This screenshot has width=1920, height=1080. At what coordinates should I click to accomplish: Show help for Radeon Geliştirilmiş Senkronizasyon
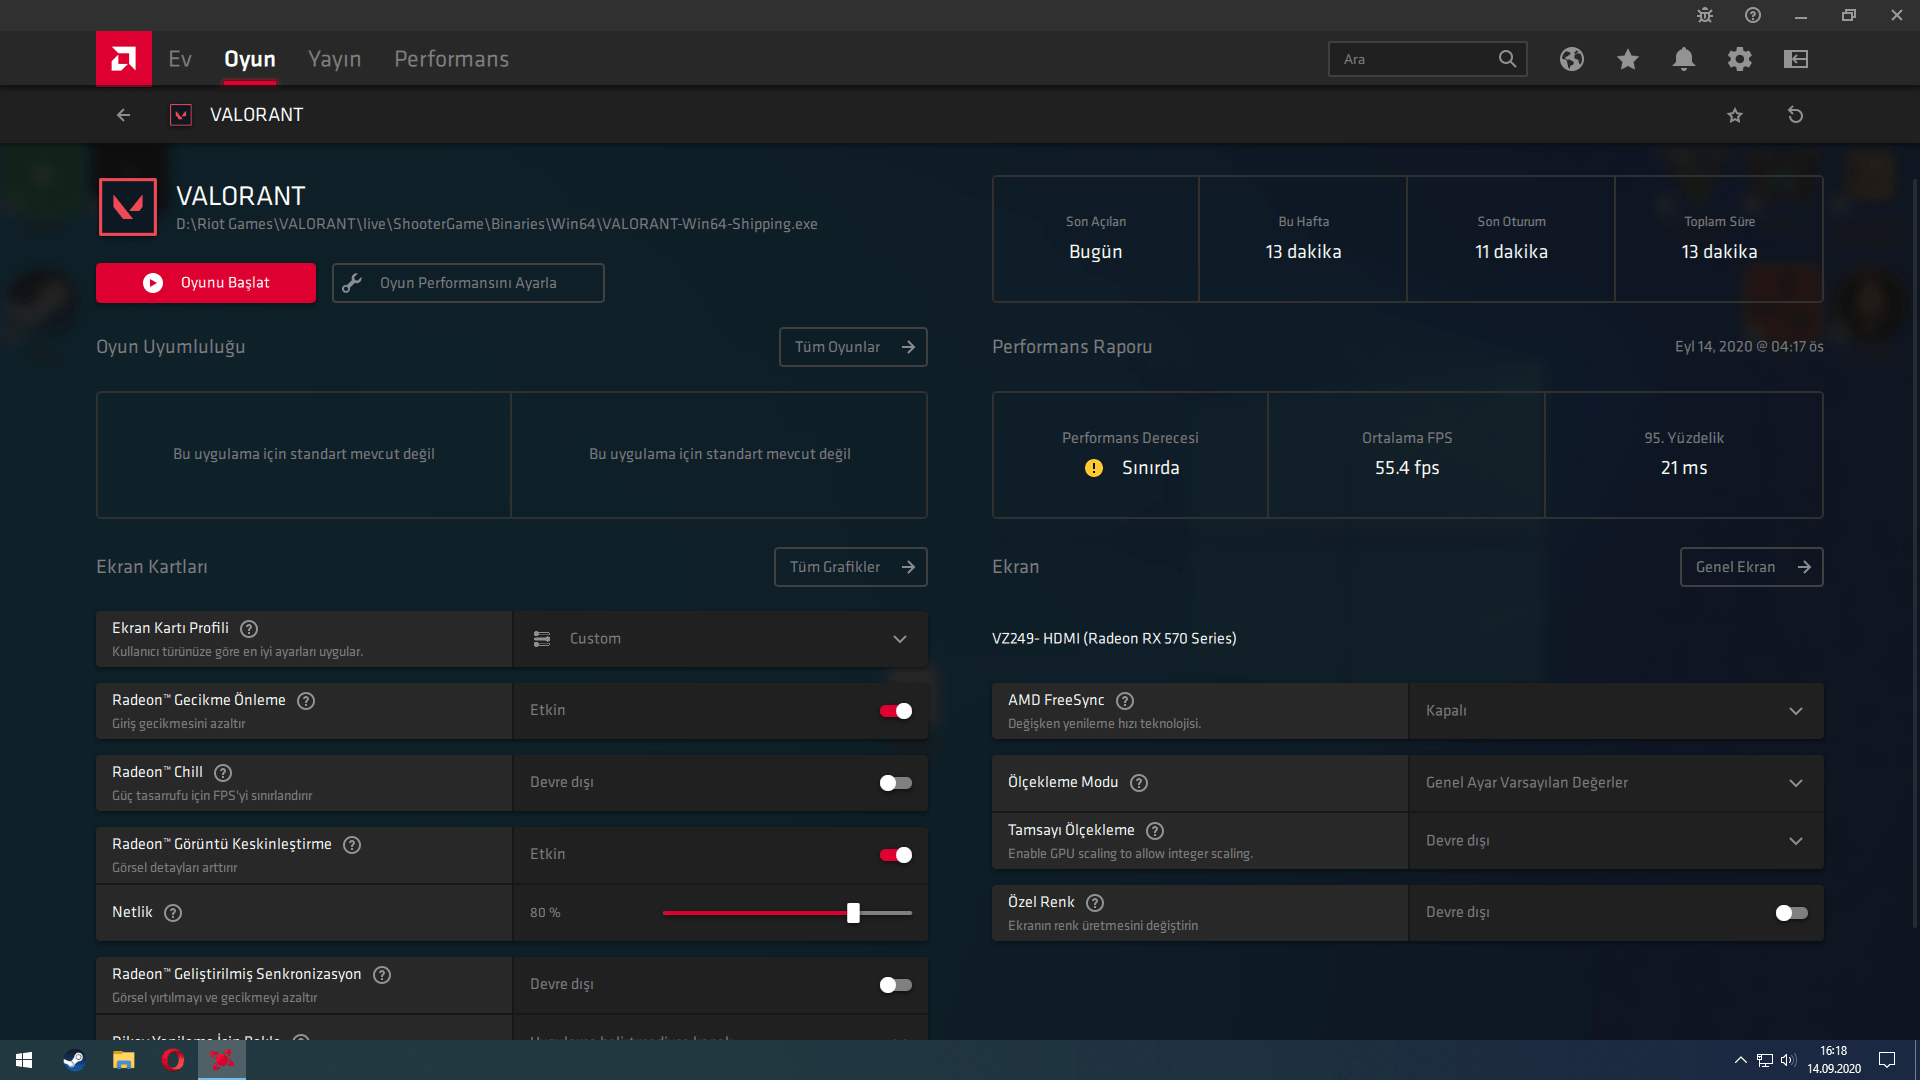pyautogui.click(x=382, y=975)
